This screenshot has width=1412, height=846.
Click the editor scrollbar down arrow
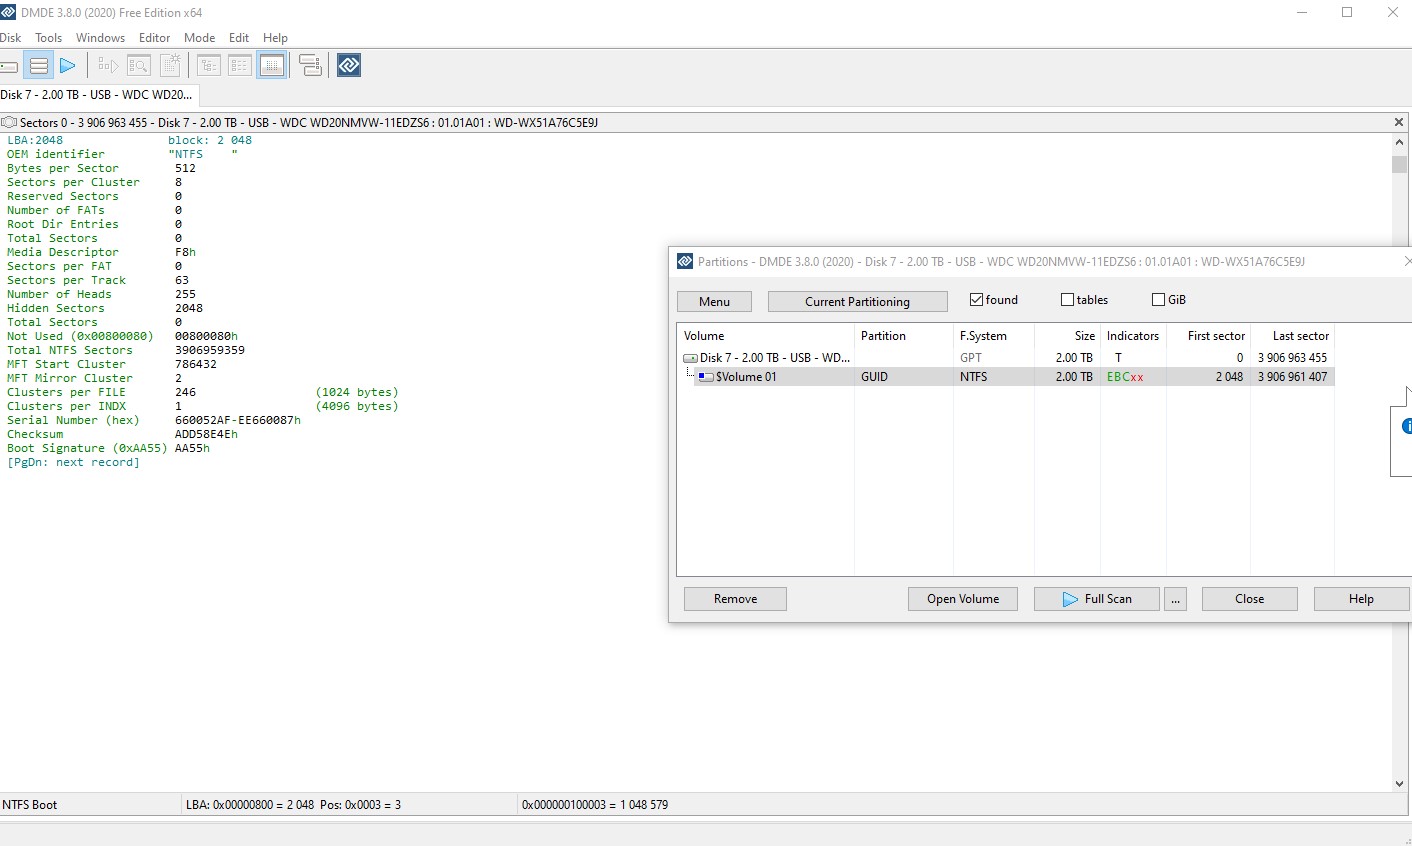coord(1399,784)
